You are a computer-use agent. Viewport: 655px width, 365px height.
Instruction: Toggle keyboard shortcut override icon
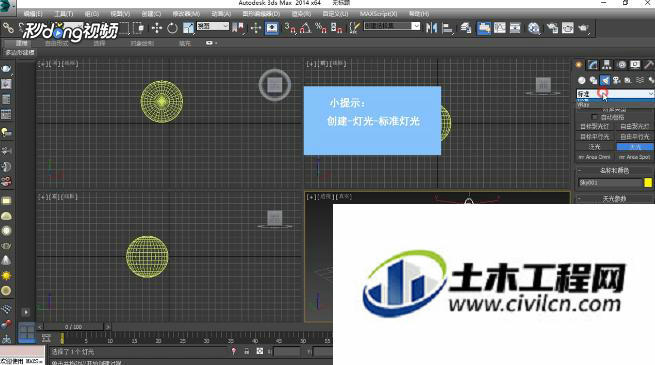tap(272, 28)
